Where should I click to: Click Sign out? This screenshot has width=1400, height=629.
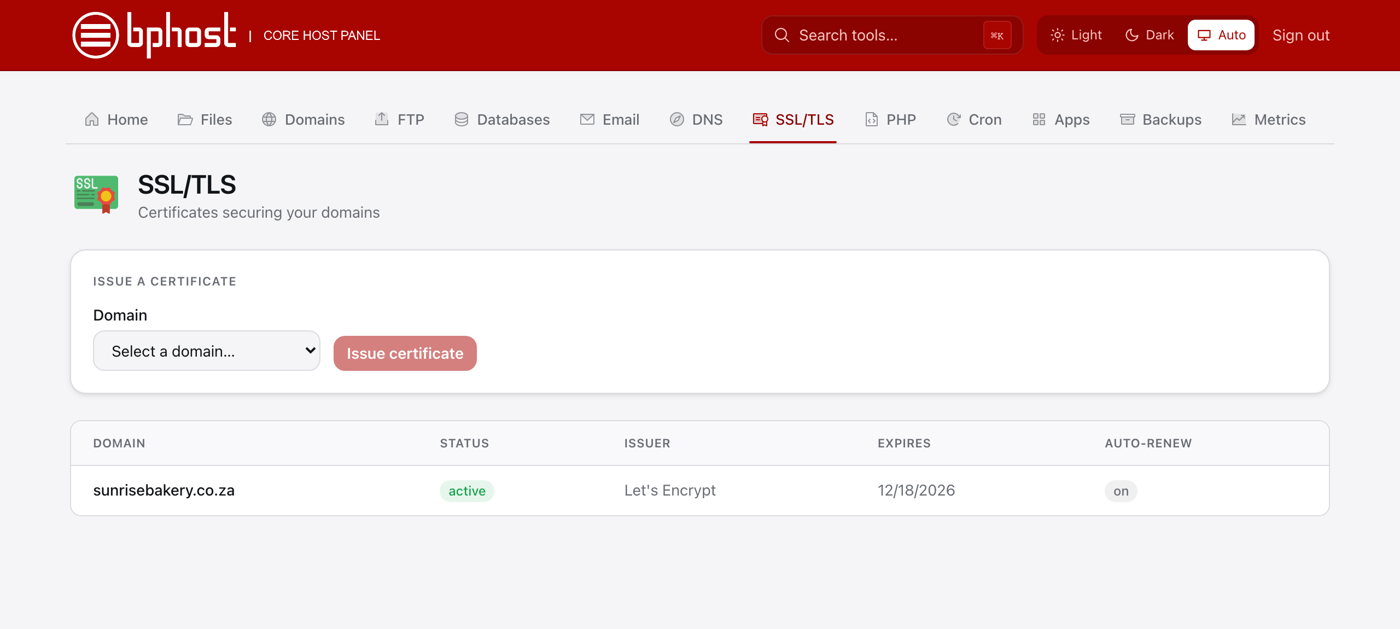pos(1301,35)
